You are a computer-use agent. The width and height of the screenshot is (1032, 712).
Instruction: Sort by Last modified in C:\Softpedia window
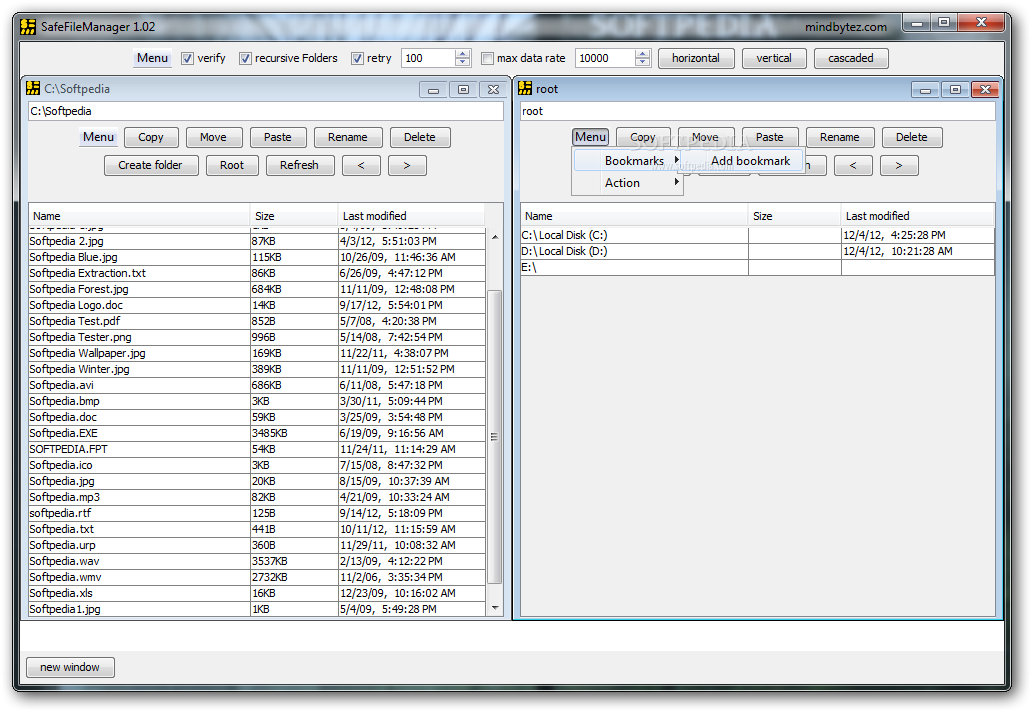click(411, 216)
